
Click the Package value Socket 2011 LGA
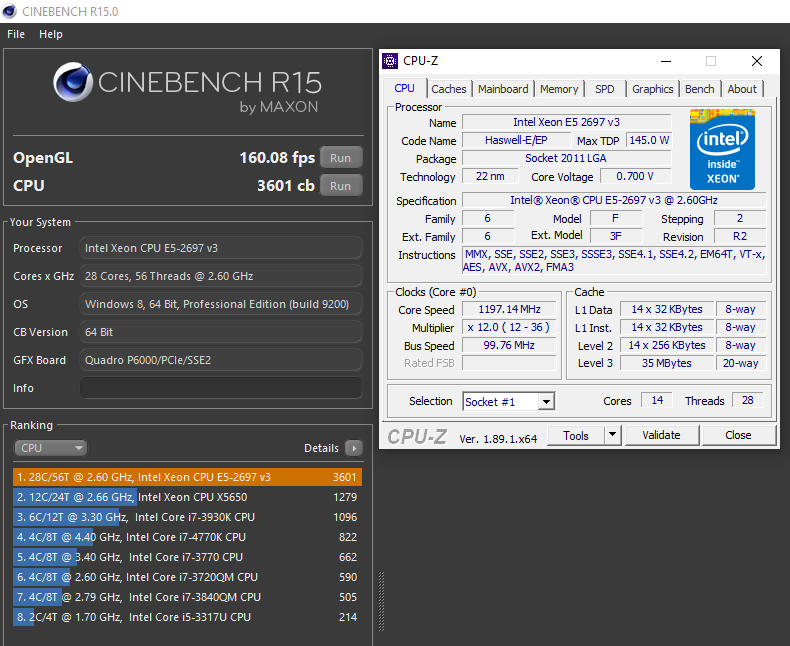click(566, 158)
